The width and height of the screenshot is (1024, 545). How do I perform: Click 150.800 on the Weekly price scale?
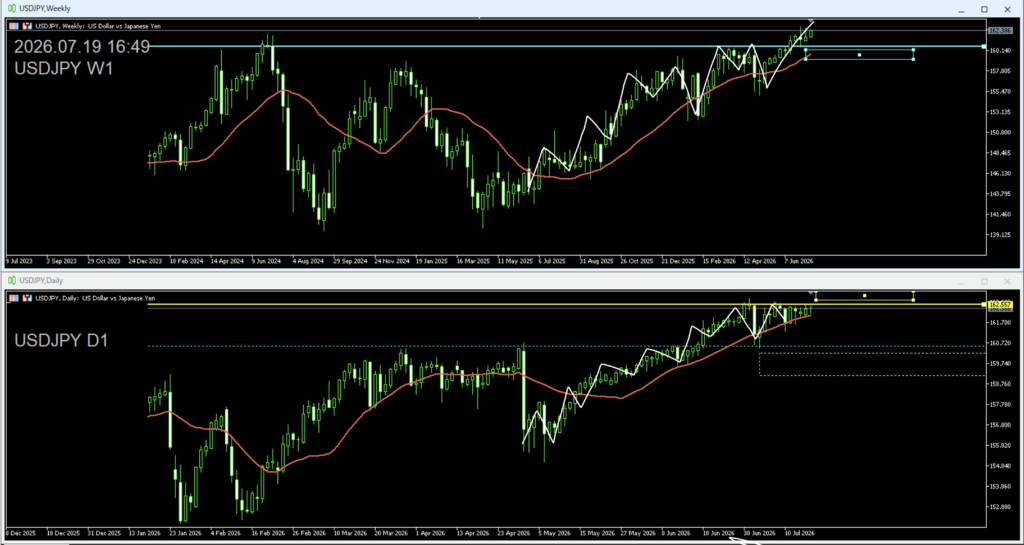(1000, 132)
